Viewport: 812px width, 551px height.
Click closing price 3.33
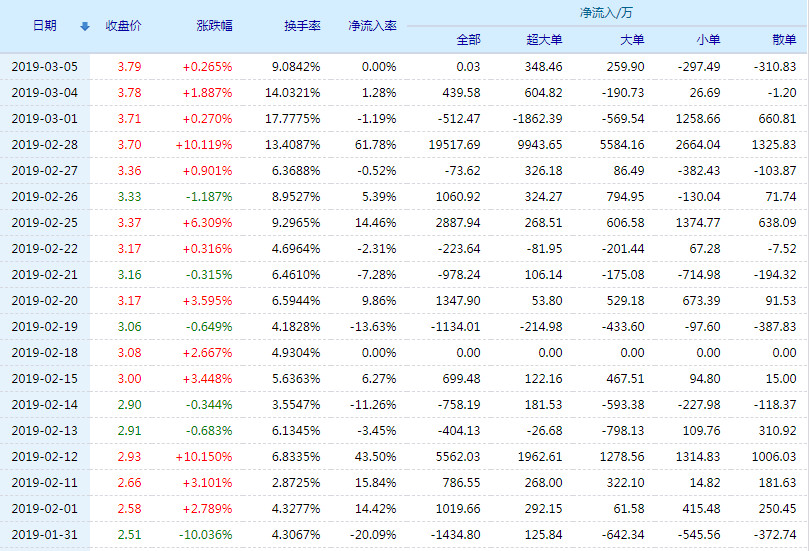pos(129,197)
